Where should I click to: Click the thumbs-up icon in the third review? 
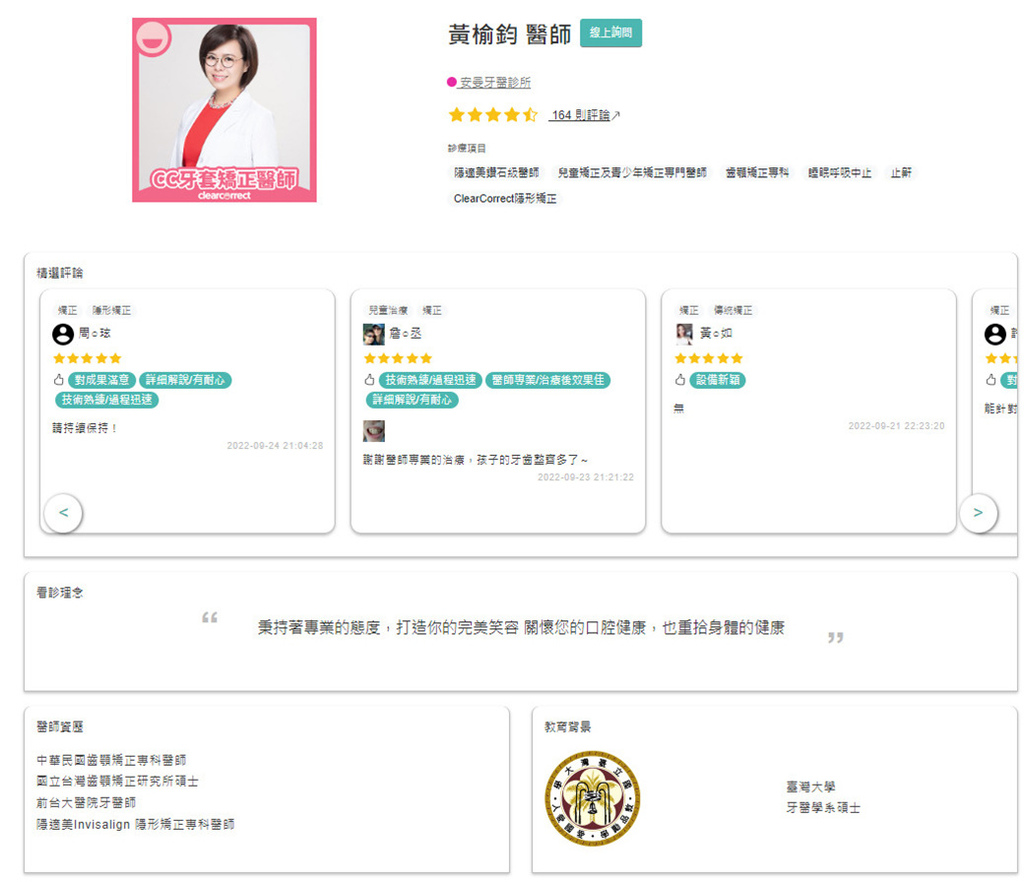tap(680, 379)
